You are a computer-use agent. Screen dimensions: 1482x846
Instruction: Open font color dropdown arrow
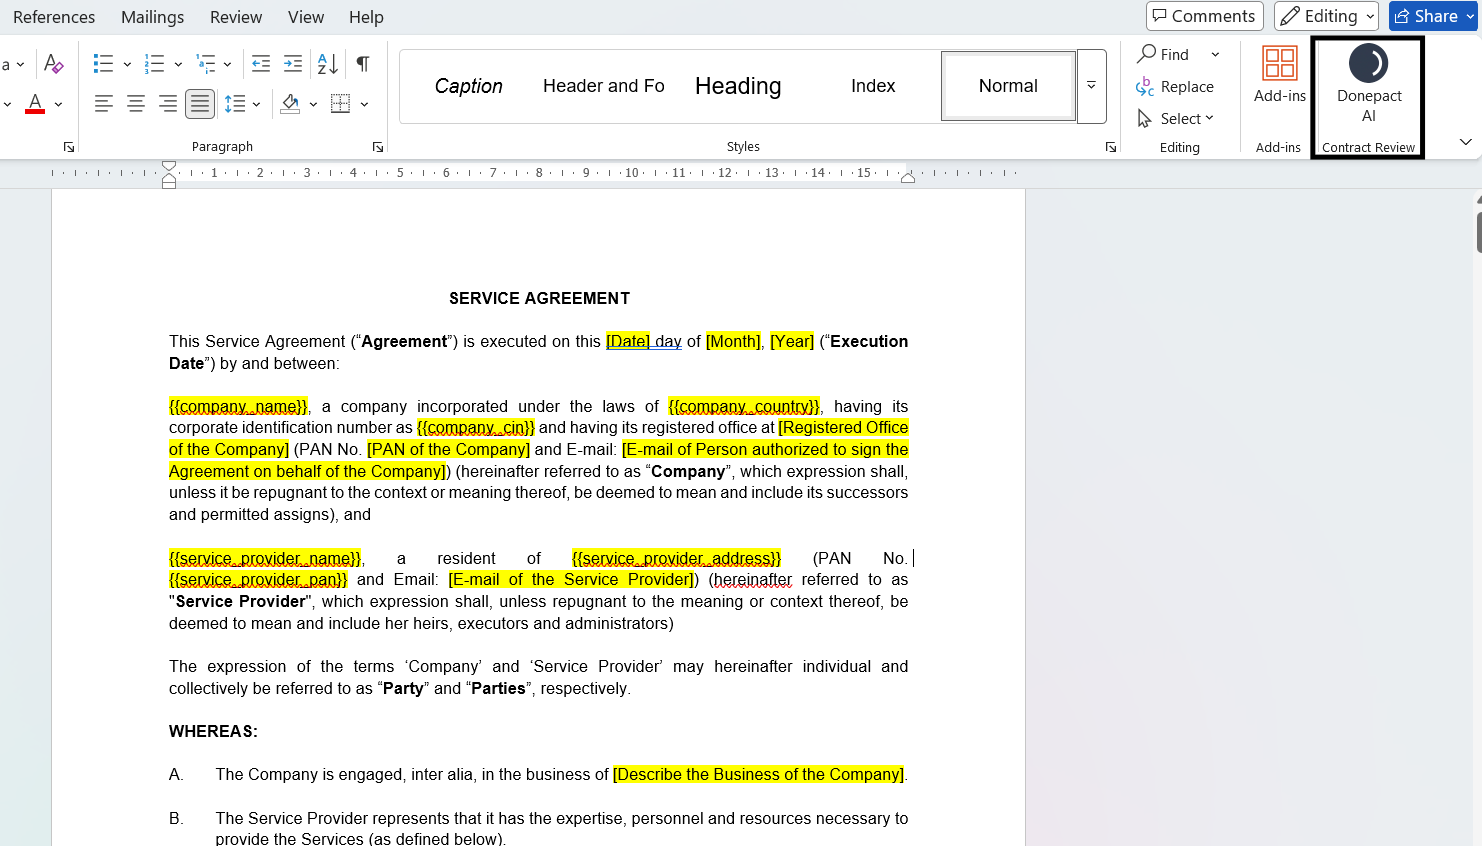58,103
